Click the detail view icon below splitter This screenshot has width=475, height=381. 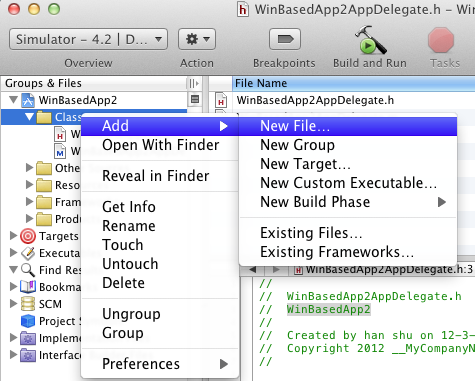coord(195,99)
